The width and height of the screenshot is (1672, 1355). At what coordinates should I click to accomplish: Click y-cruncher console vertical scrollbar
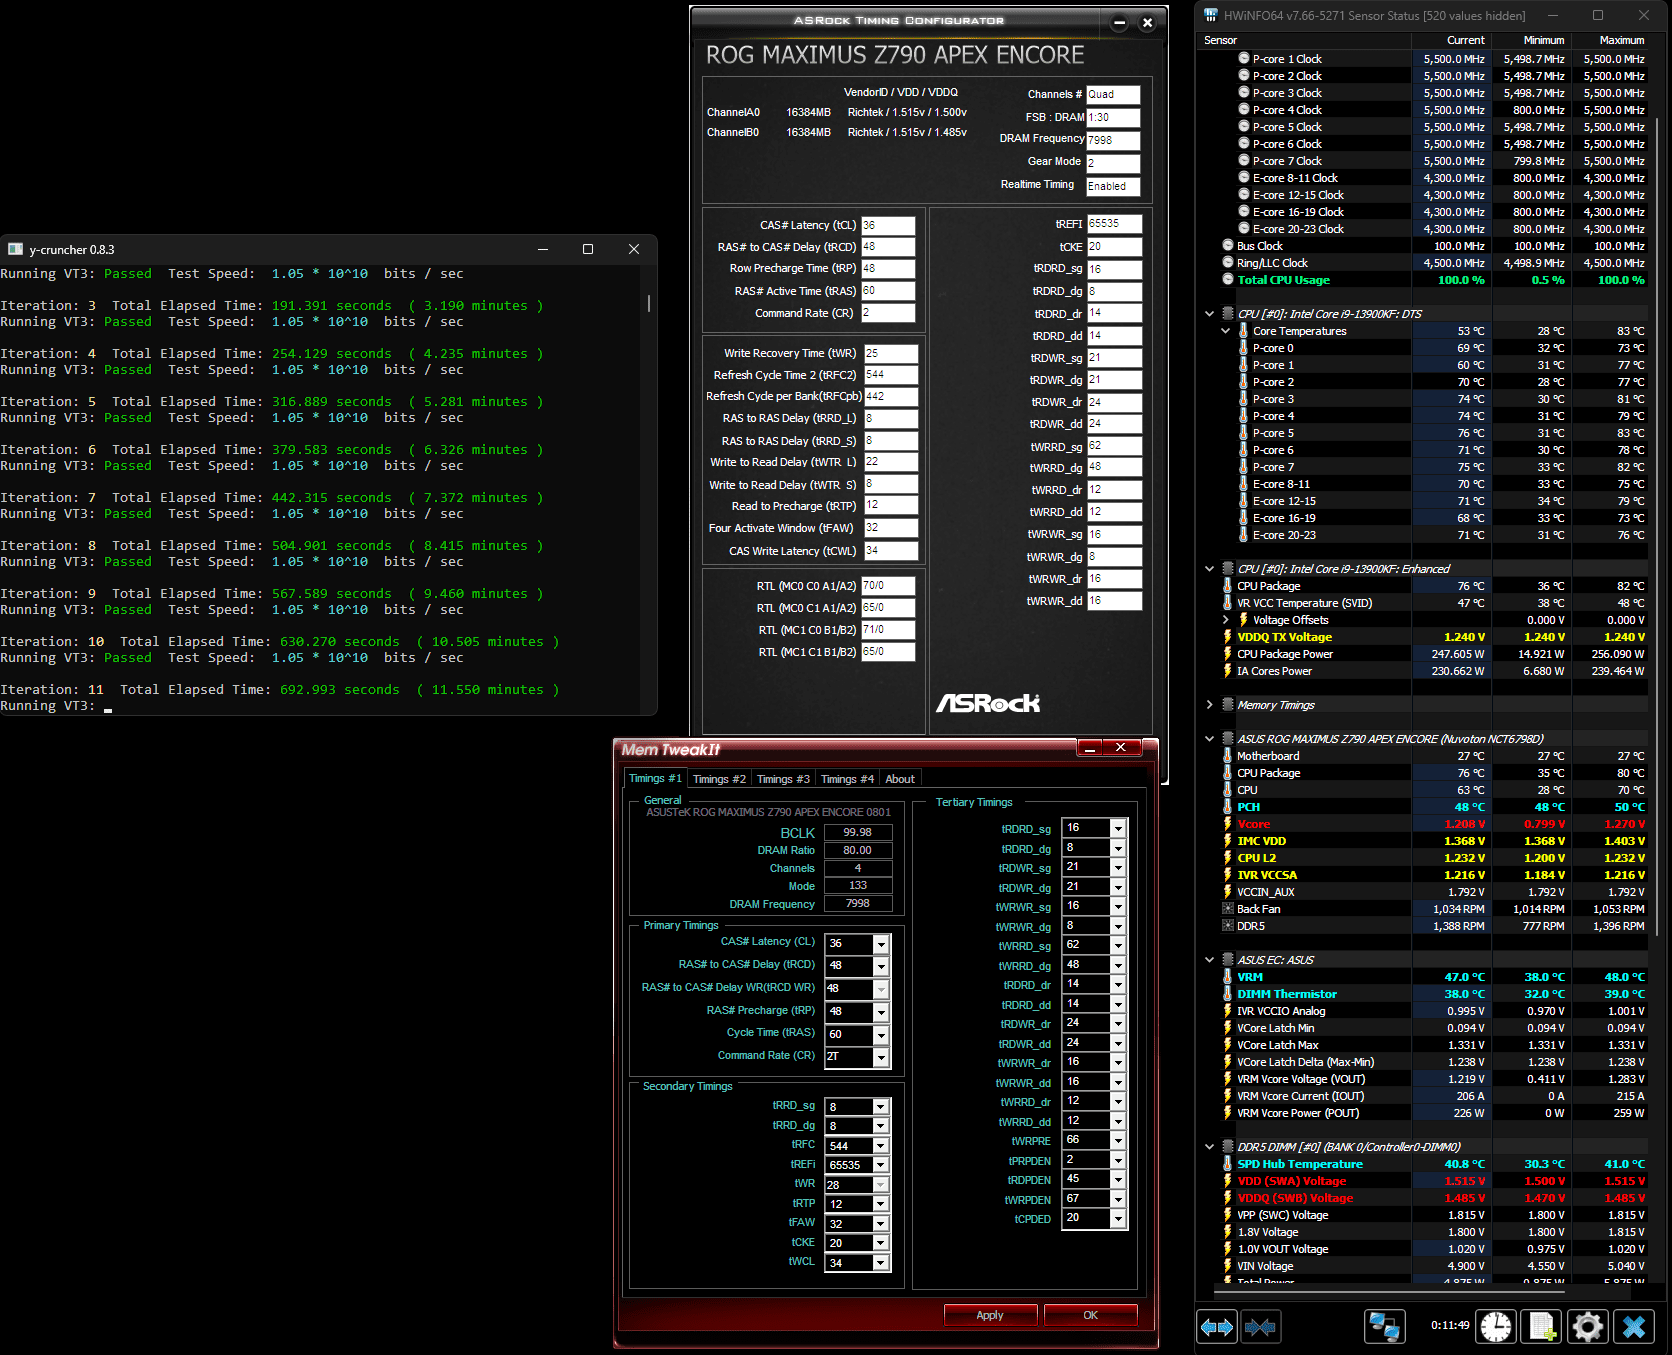[x=649, y=303]
